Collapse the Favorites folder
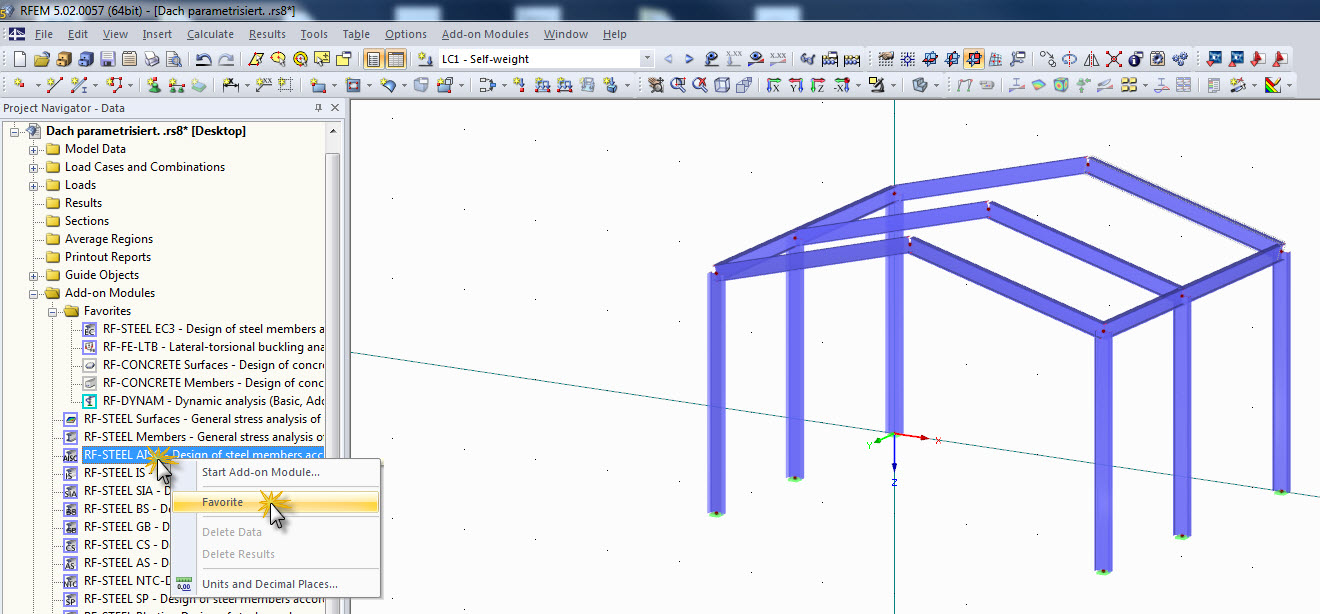The height and width of the screenshot is (614, 1320). [x=52, y=311]
